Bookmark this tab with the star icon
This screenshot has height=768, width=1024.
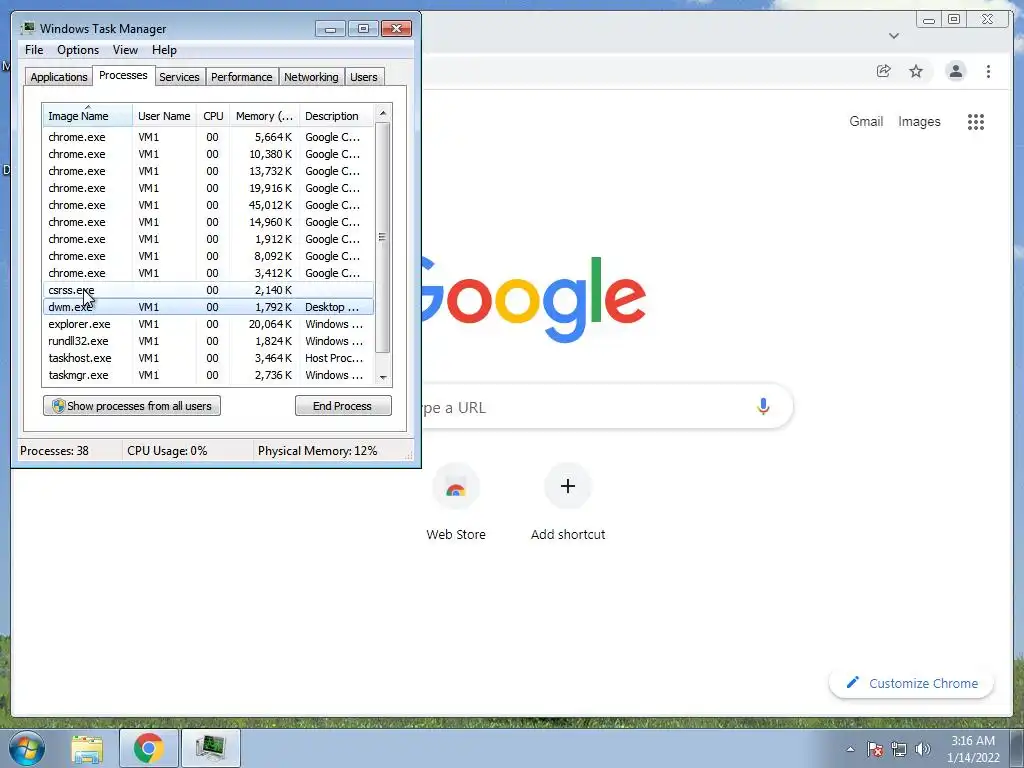[916, 71]
